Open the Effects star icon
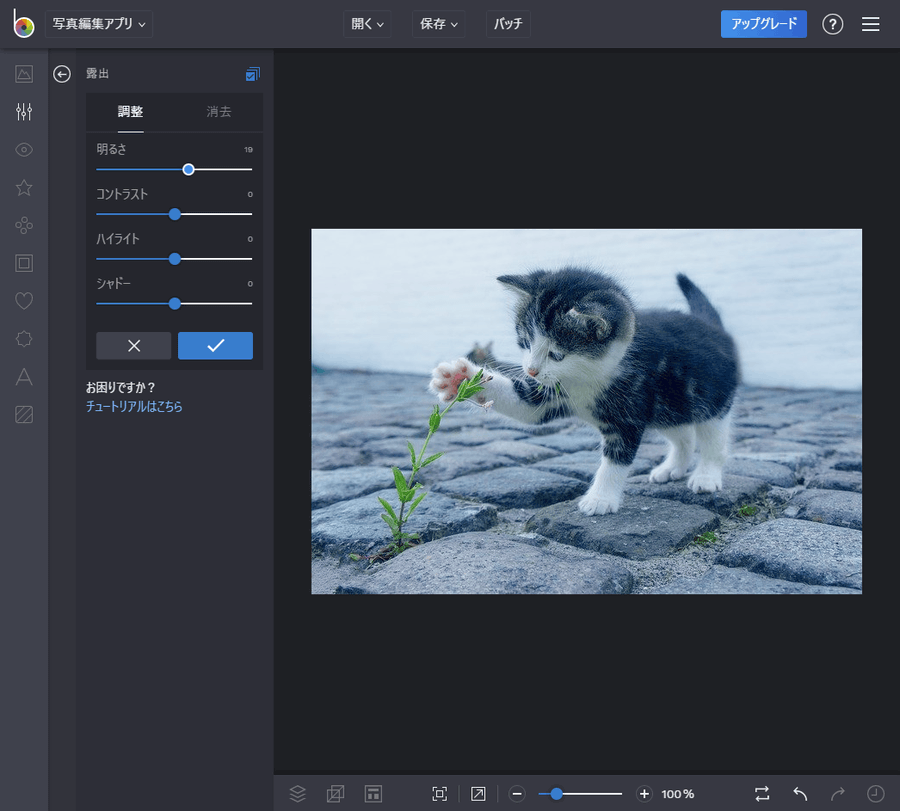 tap(24, 188)
